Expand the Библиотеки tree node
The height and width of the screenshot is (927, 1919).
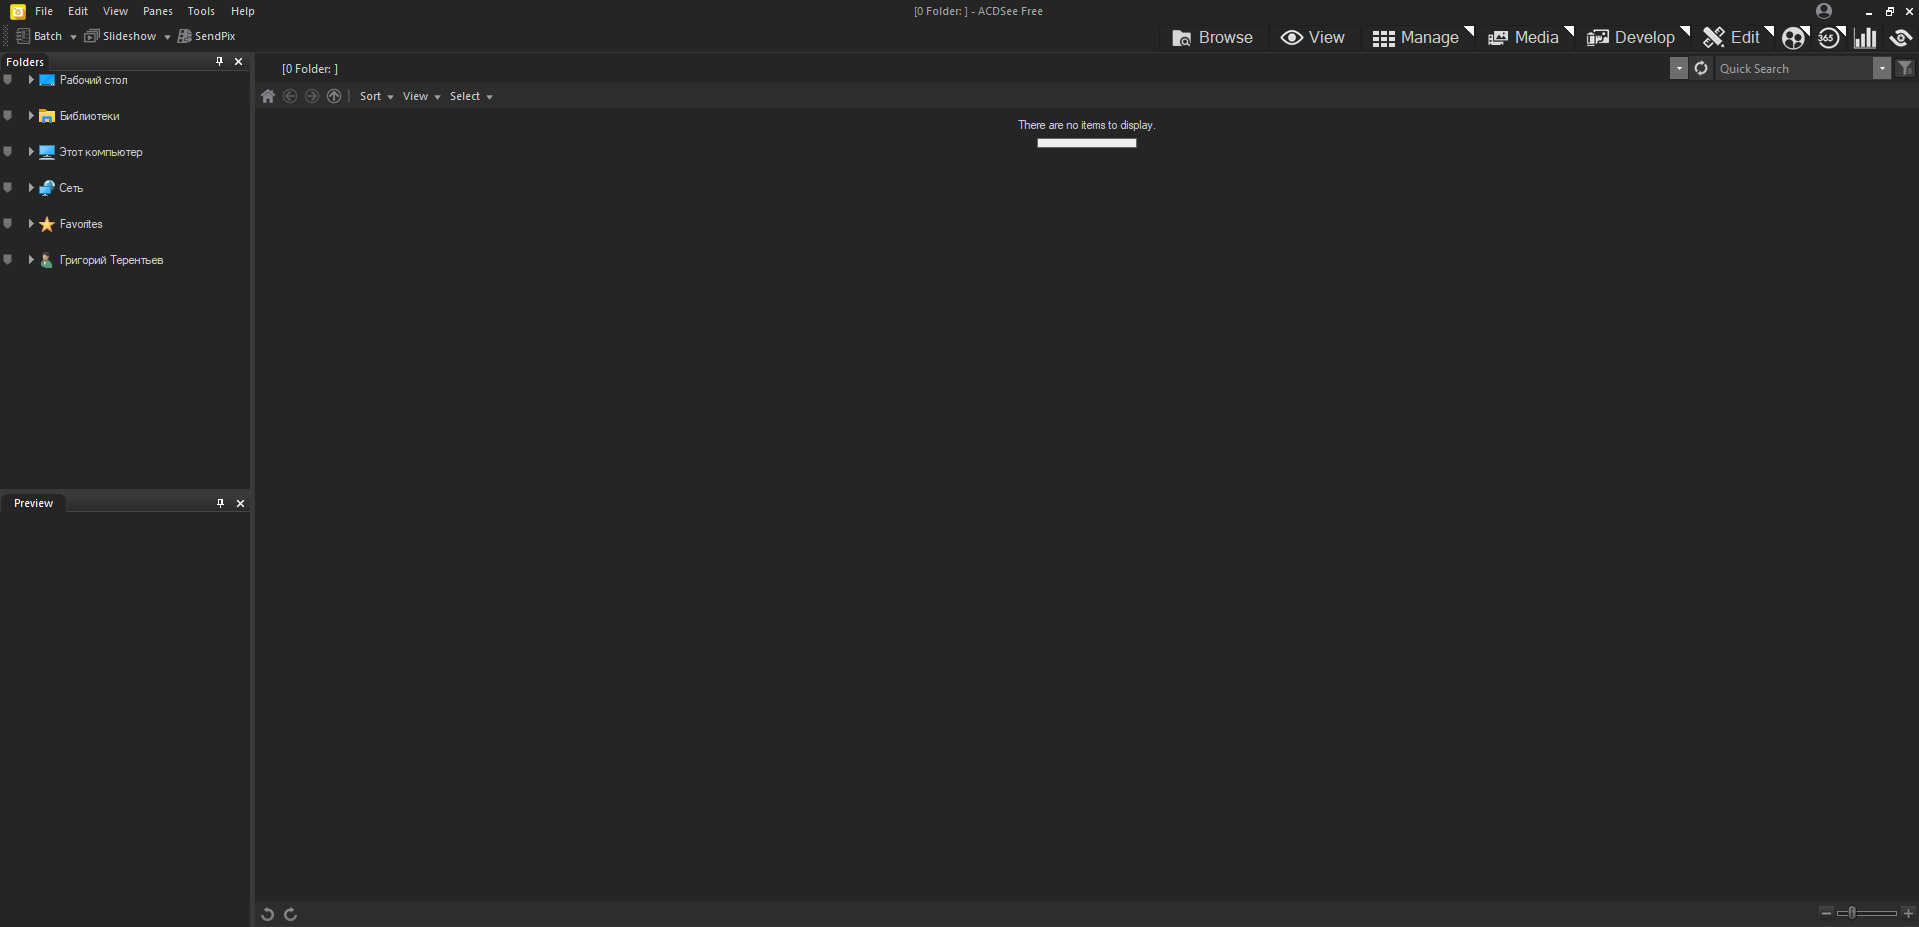pyautogui.click(x=31, y=116)
